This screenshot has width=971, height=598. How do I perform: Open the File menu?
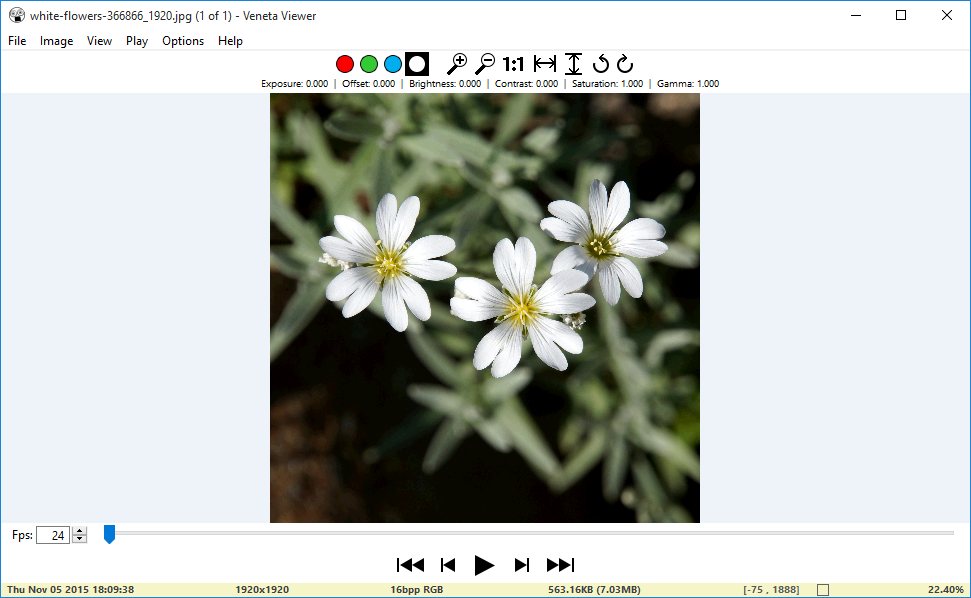coord(17,41)
